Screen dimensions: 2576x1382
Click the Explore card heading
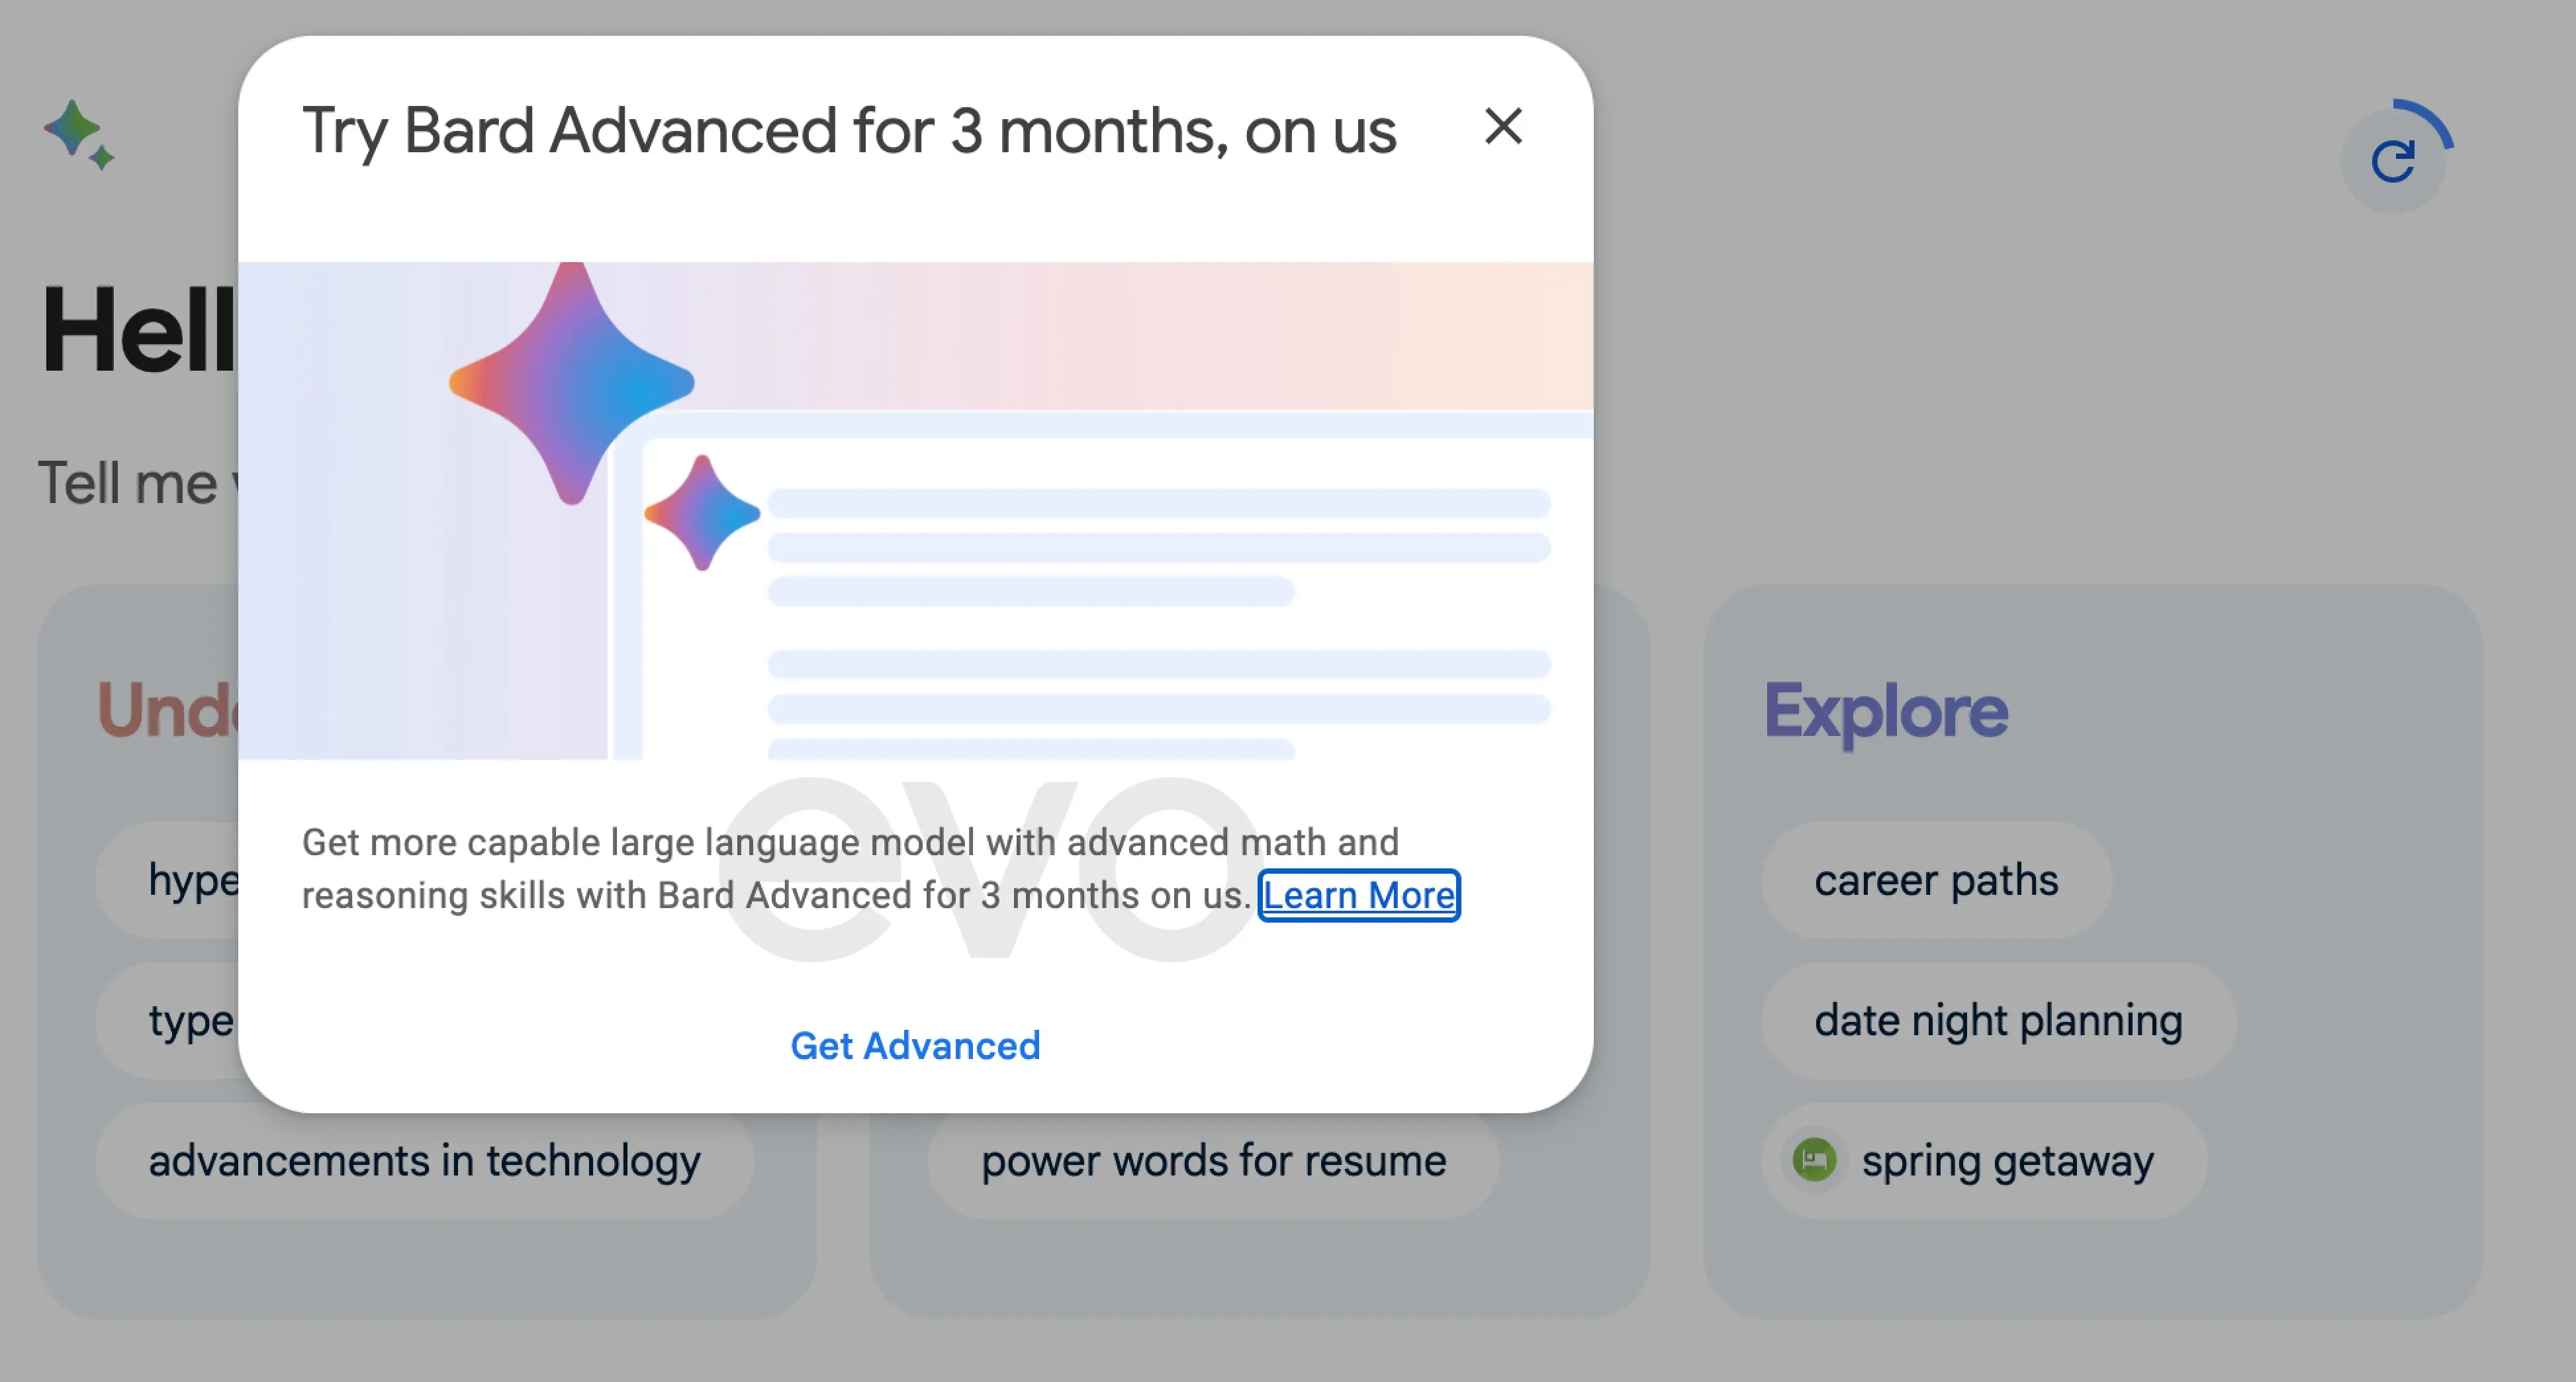click(x=1886, y=711)
